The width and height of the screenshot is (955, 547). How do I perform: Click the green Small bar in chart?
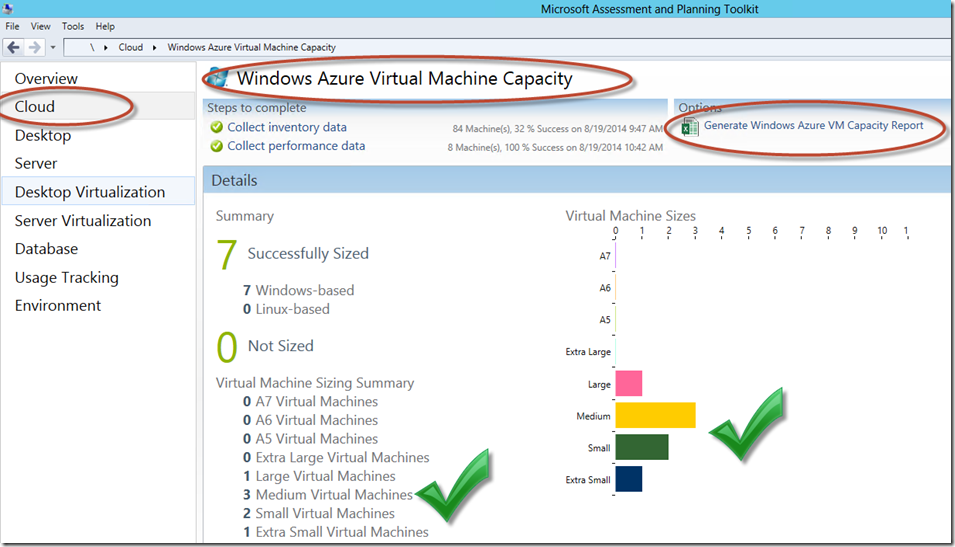pos(642,447)
